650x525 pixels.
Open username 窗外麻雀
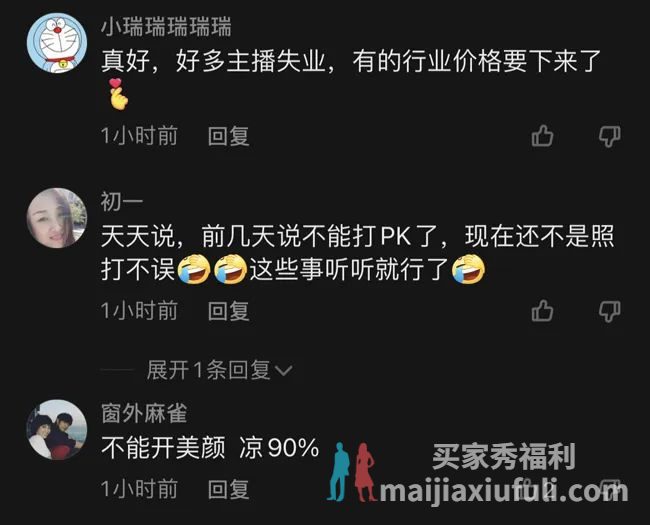144,413
